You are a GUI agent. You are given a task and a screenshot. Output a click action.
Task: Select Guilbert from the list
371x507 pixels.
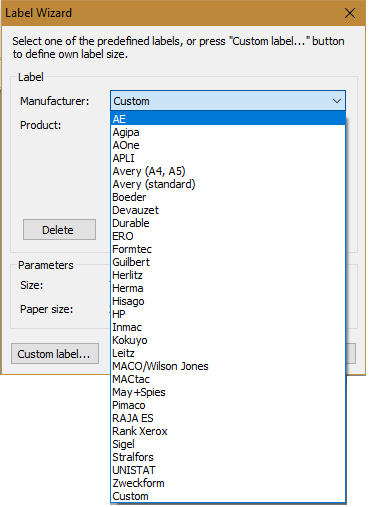228,262
